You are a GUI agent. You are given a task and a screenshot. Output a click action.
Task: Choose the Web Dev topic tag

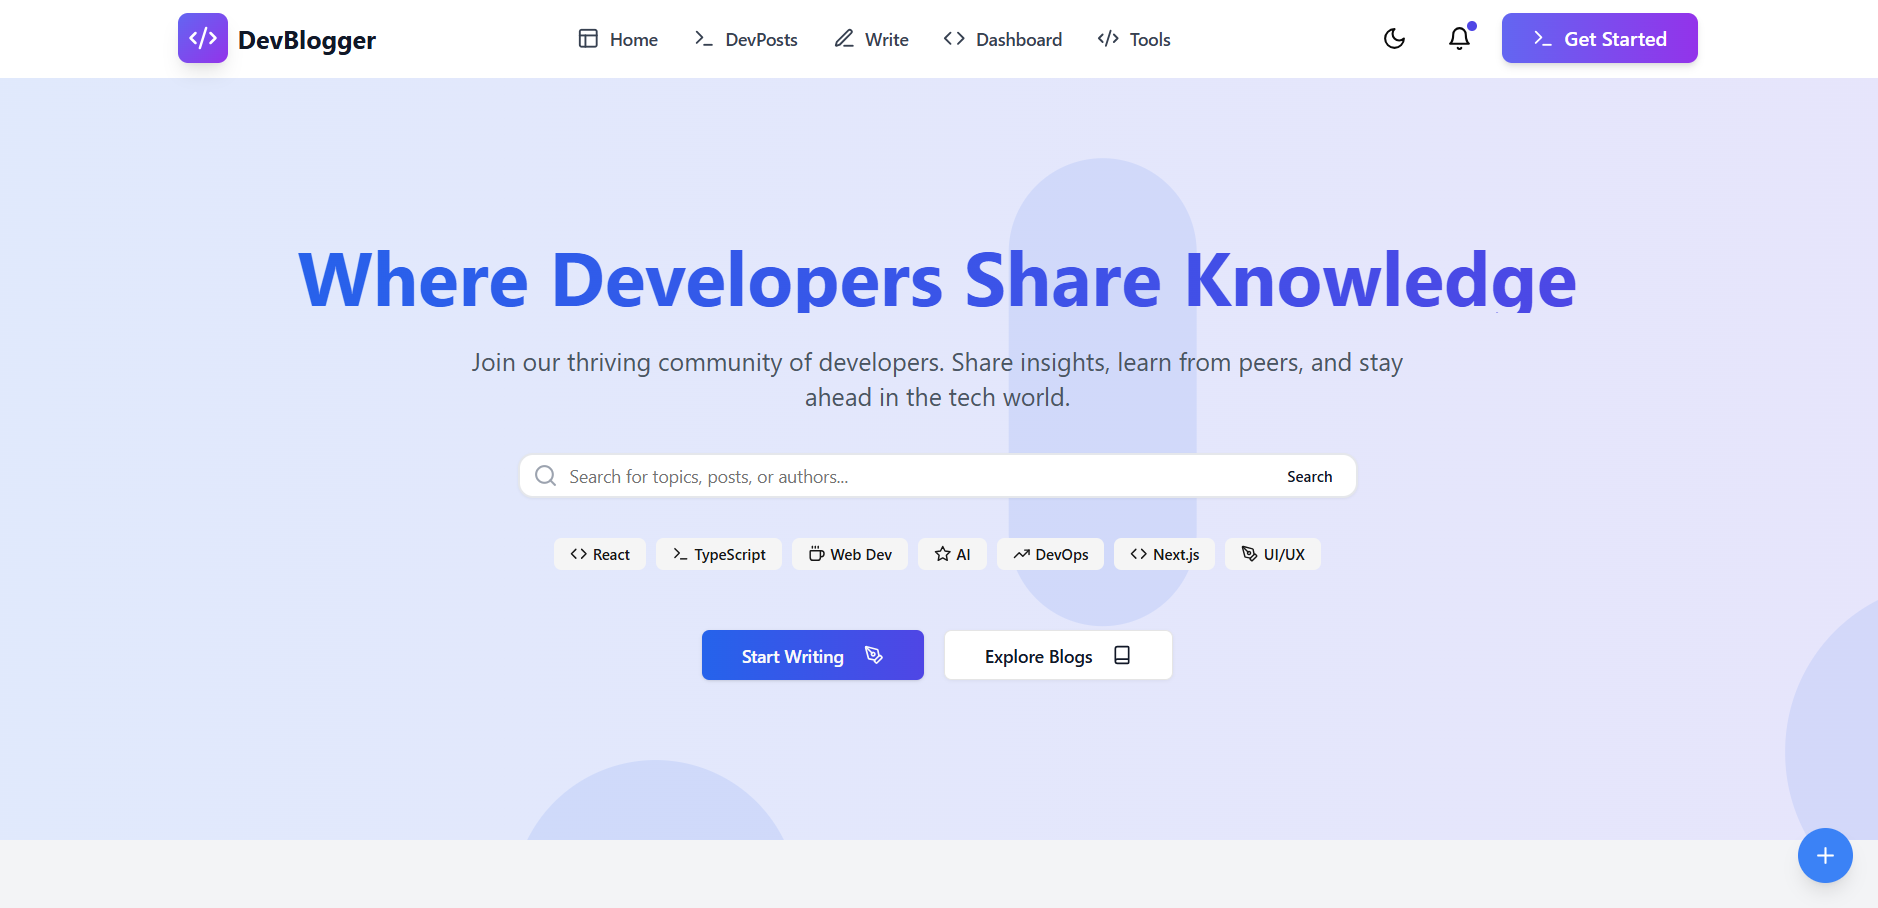[x=850, y=554]
